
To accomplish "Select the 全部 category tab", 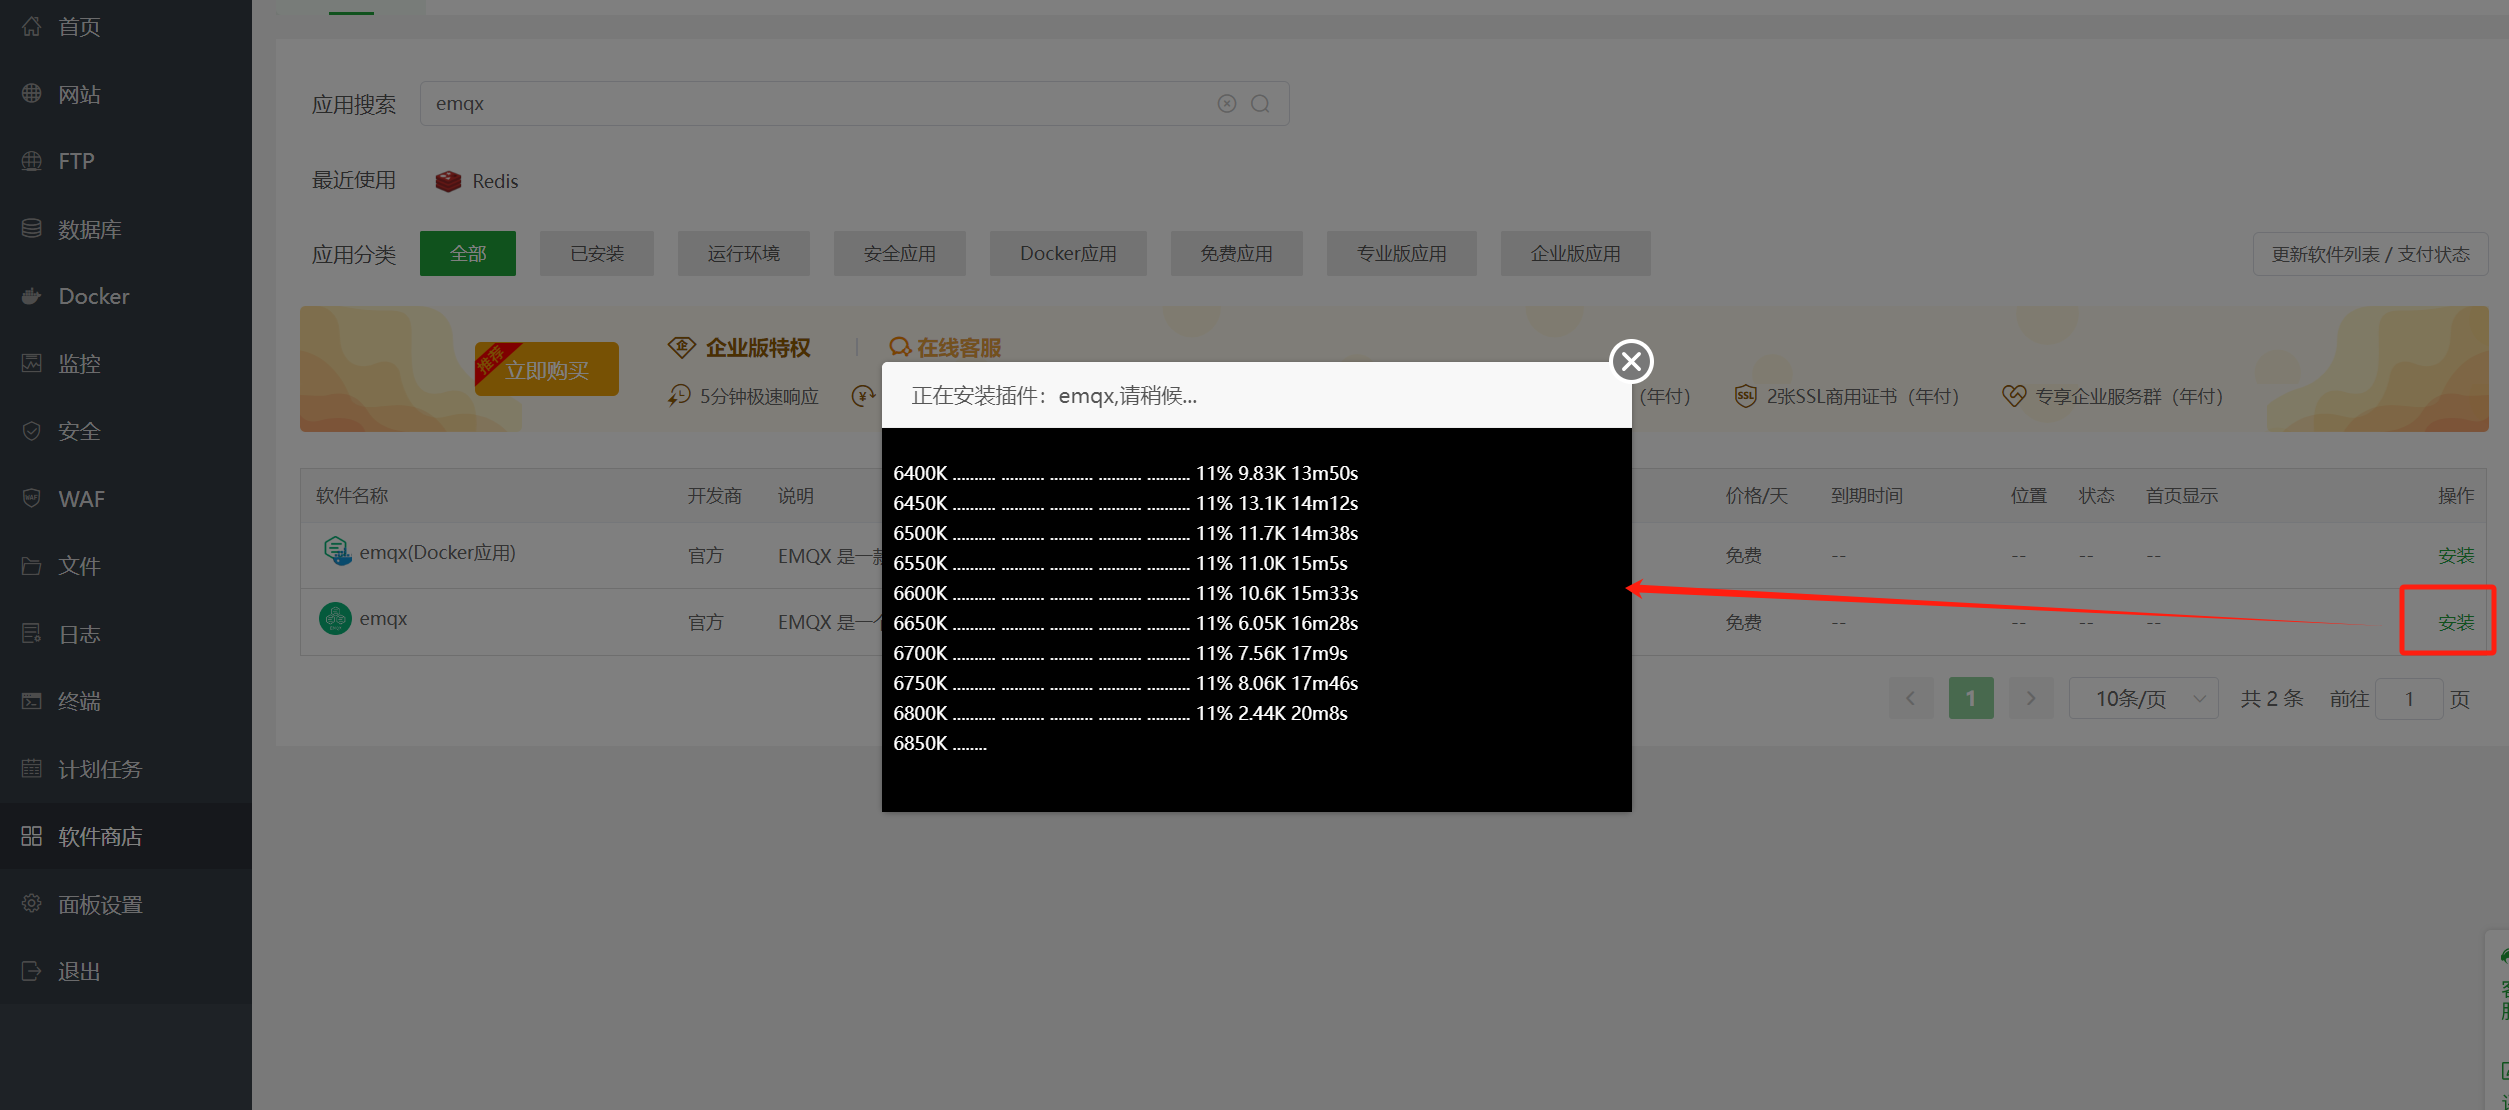I will (468, 254).
